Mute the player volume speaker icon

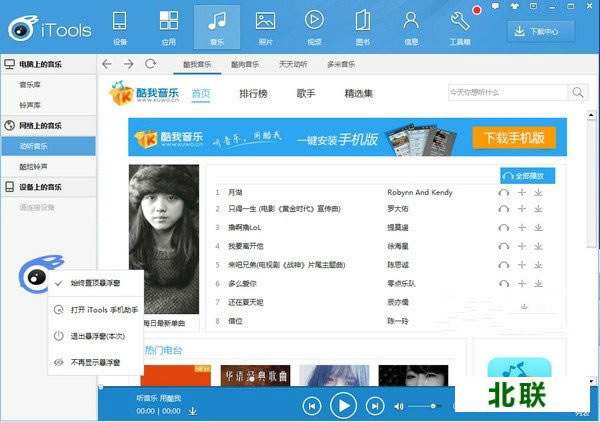coord(399,406)
